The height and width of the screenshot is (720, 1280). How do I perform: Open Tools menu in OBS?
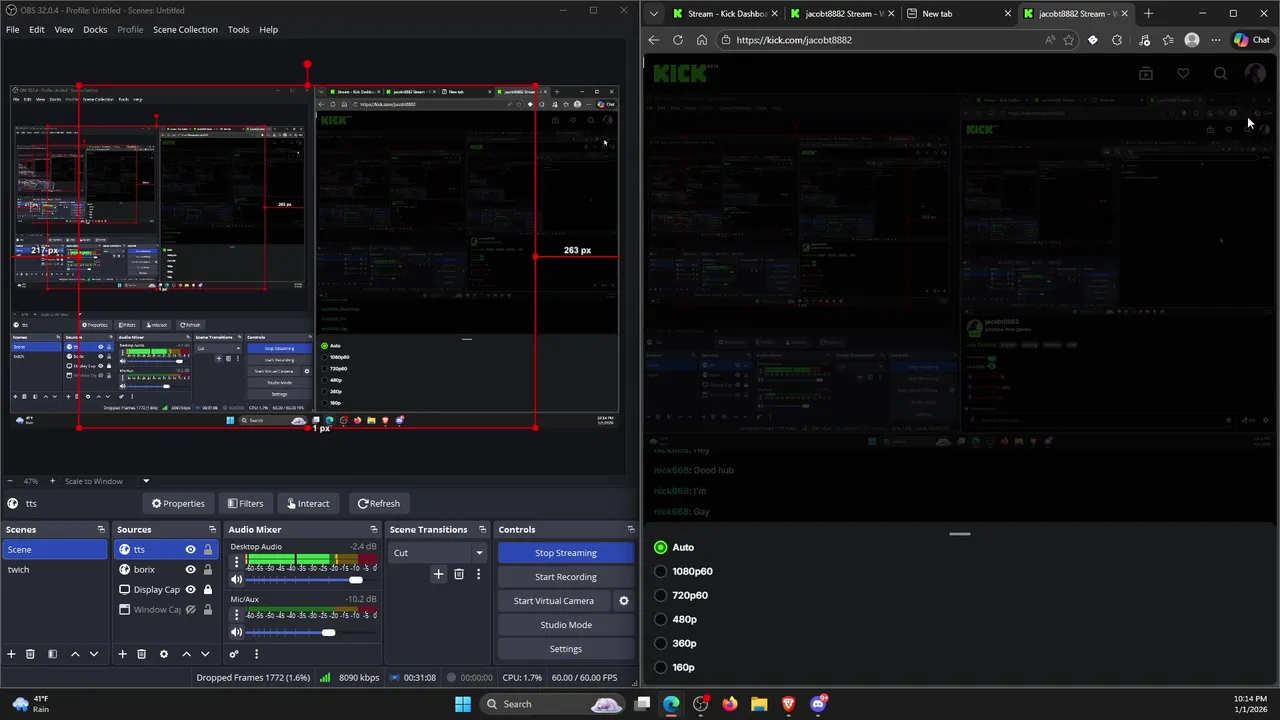click(238, 29)
